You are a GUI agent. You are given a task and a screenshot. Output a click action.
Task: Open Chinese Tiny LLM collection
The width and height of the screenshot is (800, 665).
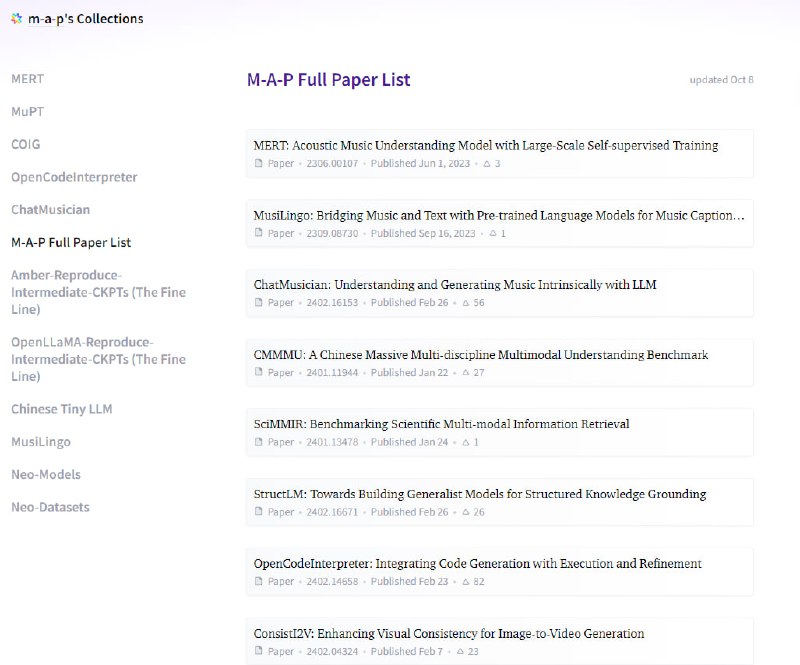(x=62, y=409)
